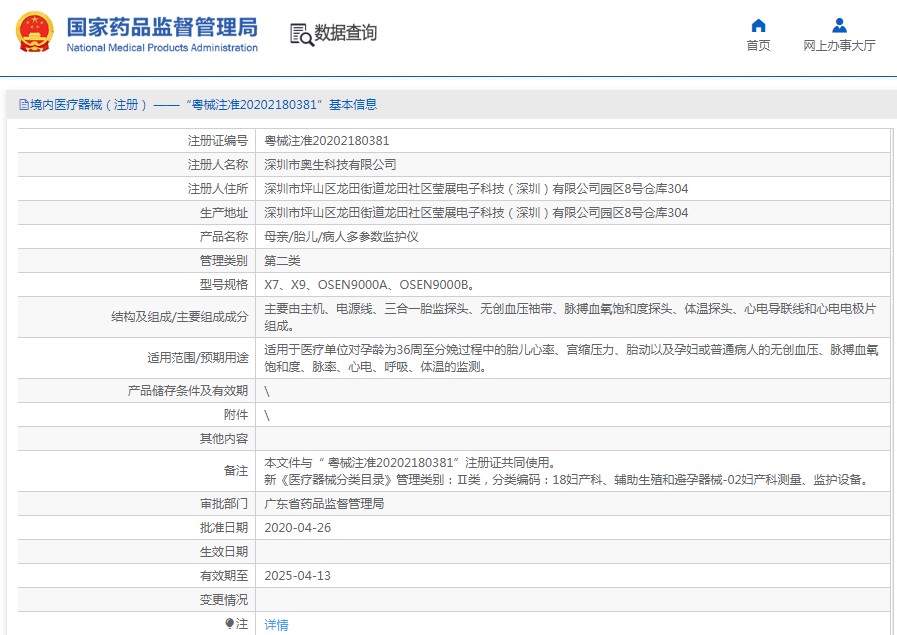Viewport: 897px width, 635px height.
Task: Click the 注册人名称 row label
Action: coord(217,165)
